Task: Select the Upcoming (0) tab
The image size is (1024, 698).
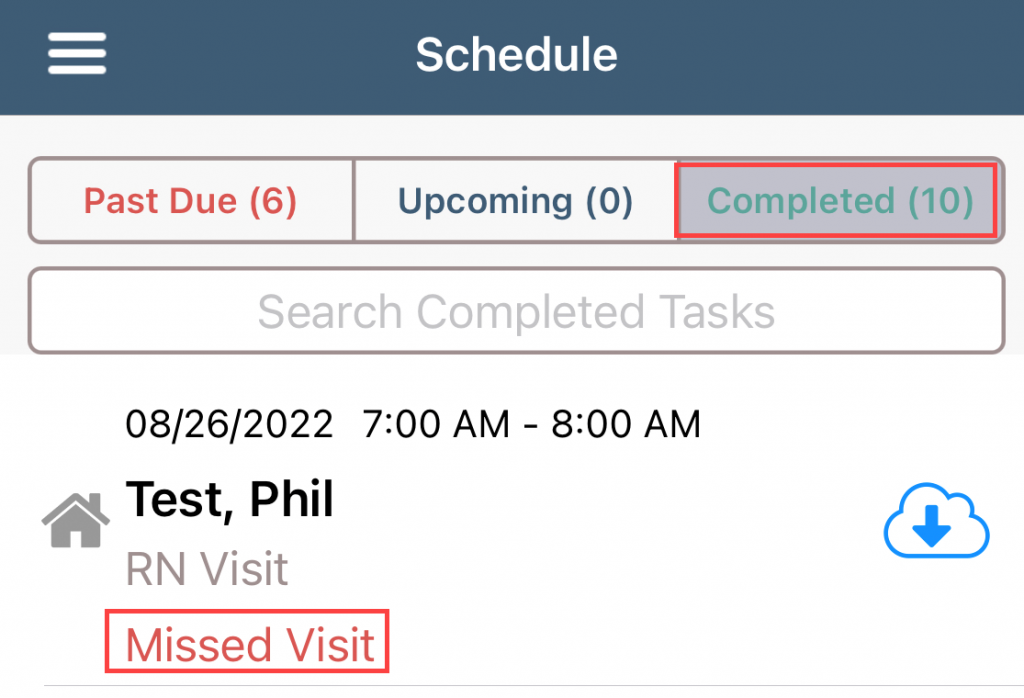Action: pyautogui.click(x=515, y=200)
